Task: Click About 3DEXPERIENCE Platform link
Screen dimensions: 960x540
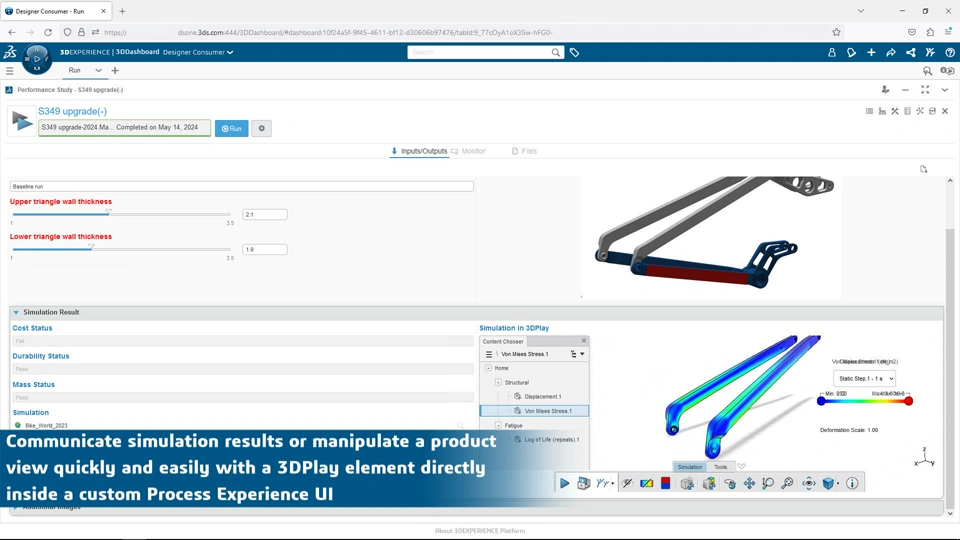Action: pyautogui.click(x=480, y=531)
